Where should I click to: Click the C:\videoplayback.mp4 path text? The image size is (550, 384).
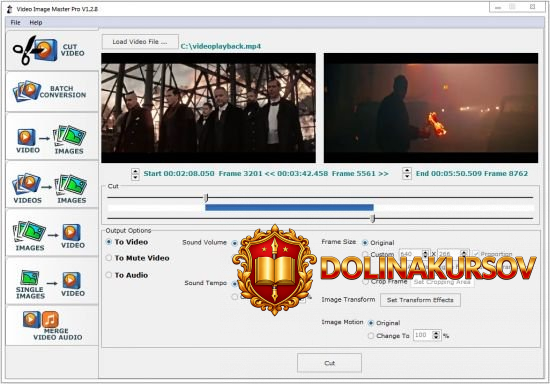(221, 46)
